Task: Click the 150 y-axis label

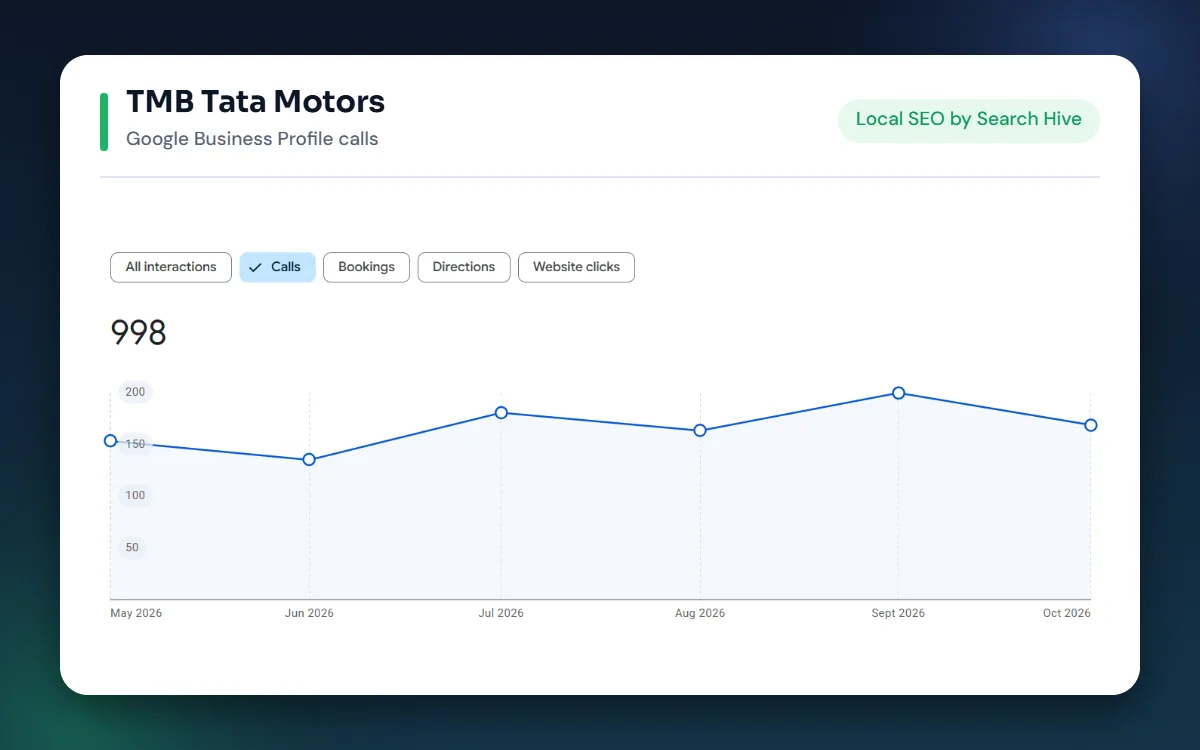Action: 135,444
